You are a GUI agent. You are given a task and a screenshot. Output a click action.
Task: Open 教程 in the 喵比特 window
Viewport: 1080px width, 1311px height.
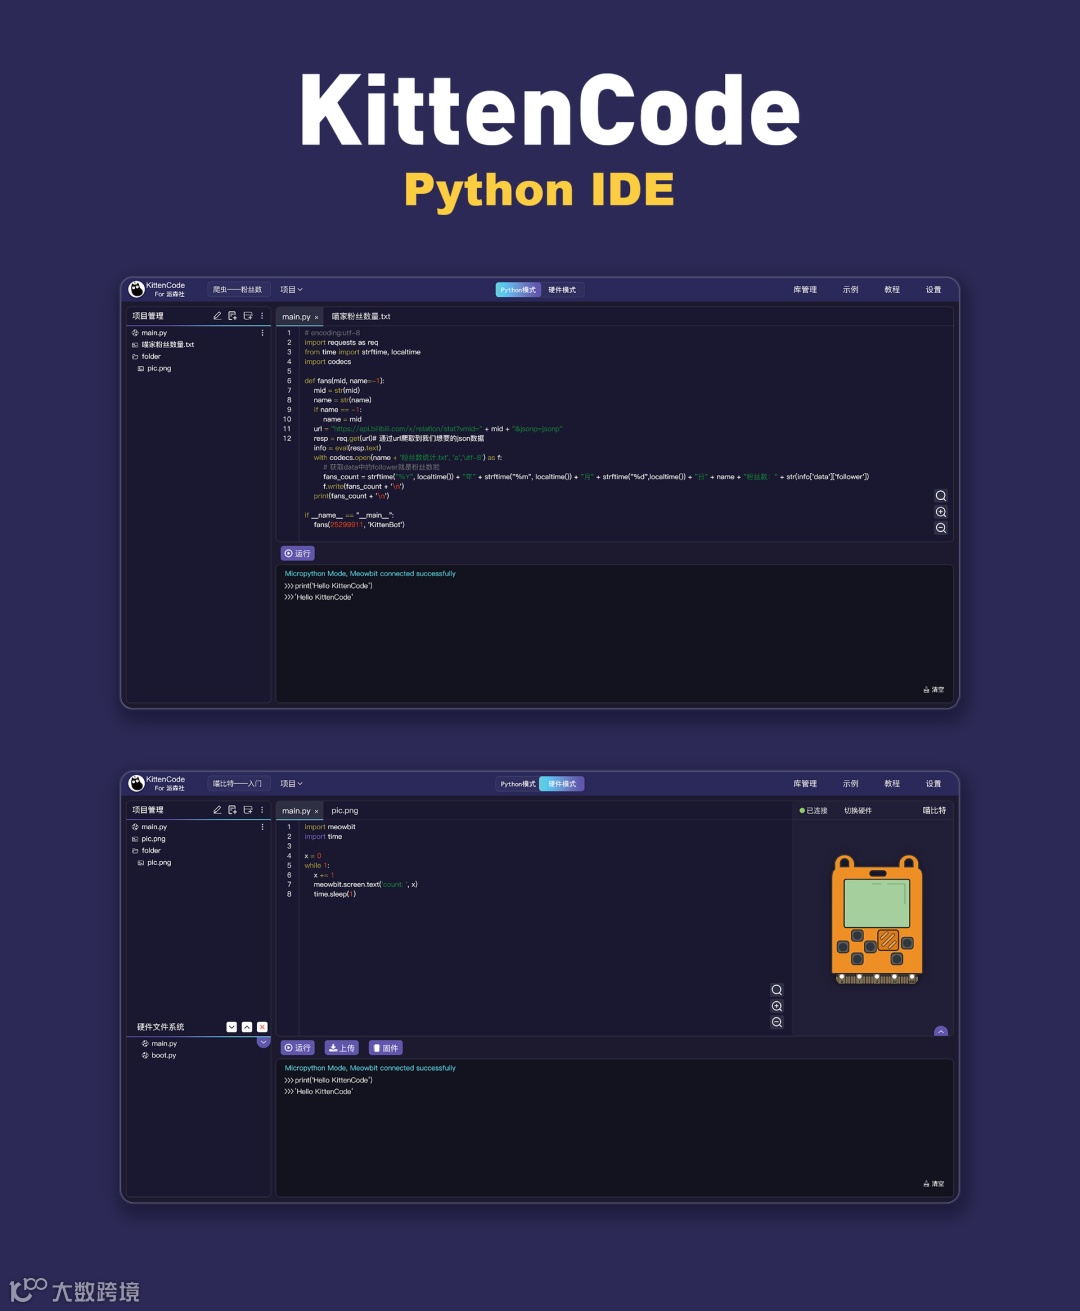[892, 784]
